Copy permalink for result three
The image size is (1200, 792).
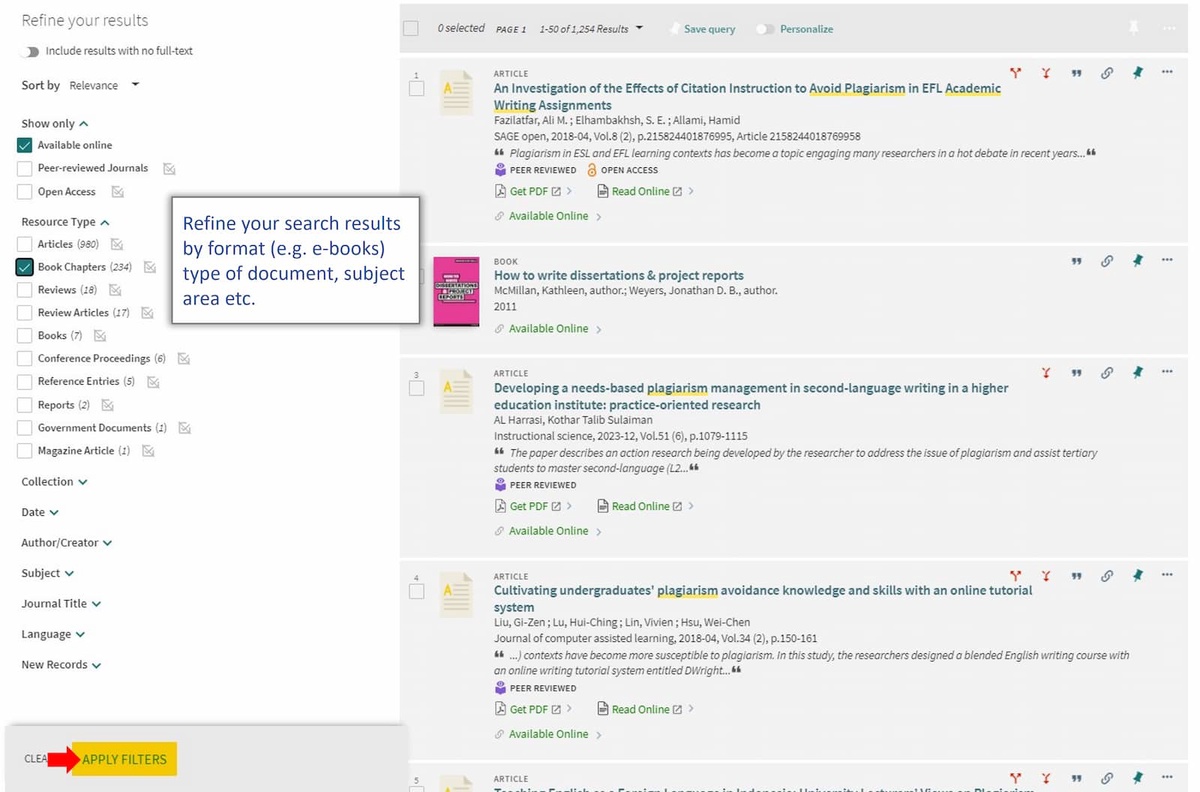point(1107,371)
